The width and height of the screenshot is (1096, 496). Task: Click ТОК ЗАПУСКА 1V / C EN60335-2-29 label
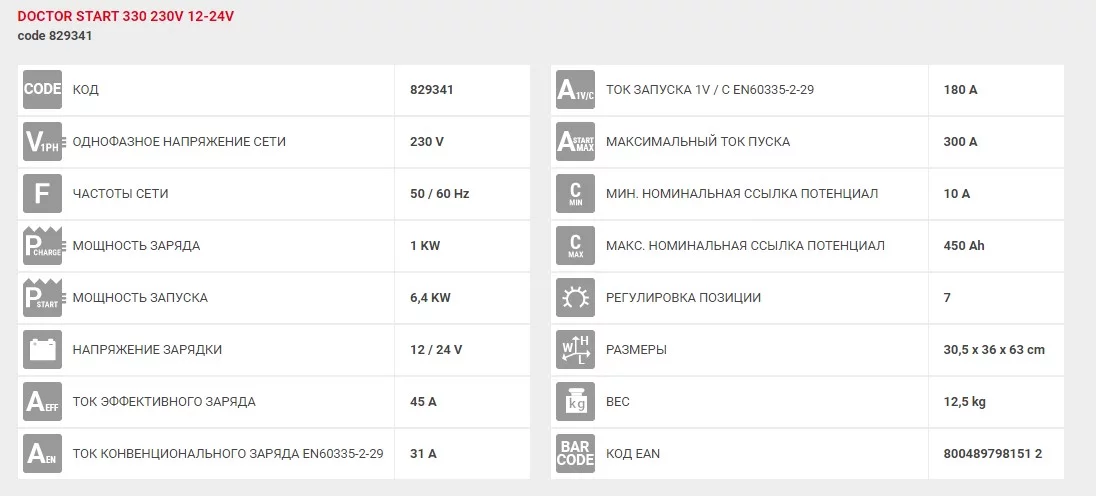coord(710,90)
